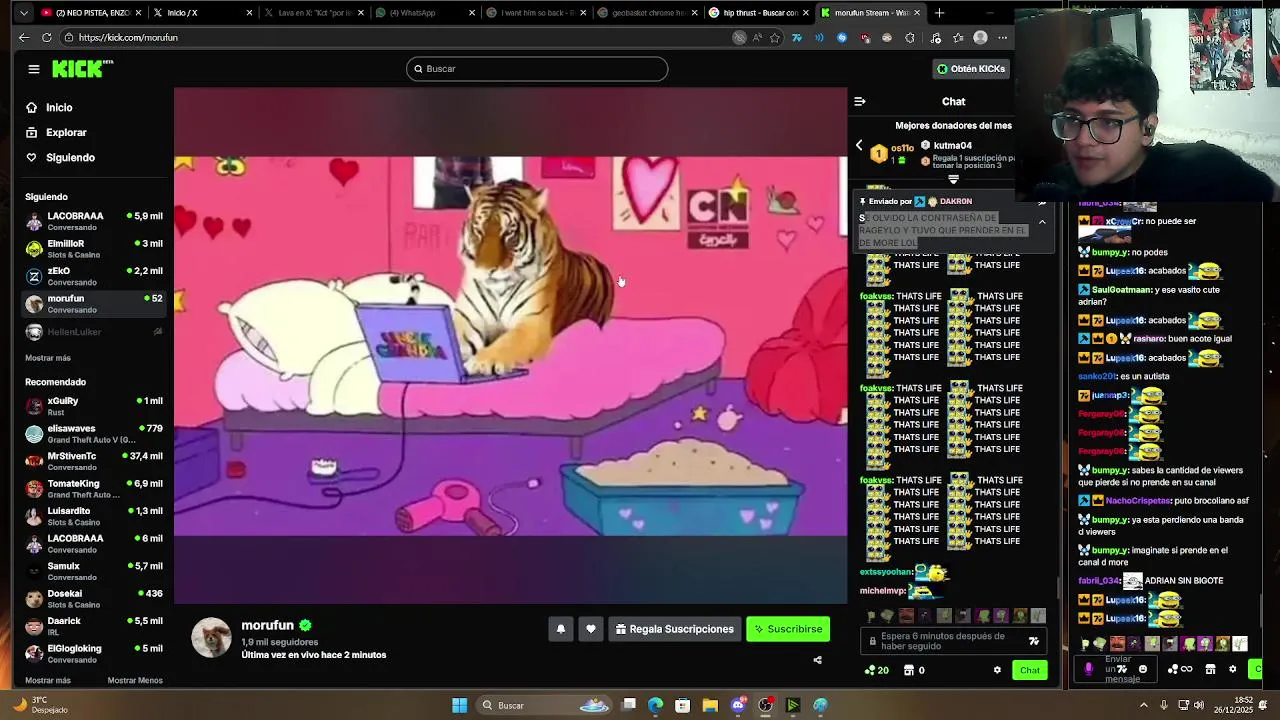This screenshot has height=720, width=1280.
Task: Open Luisardito recommended channel
Action: pos(94,516)
